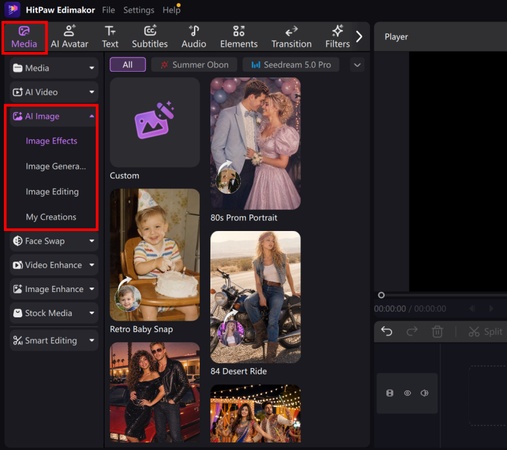
Task: Open the Filters tab
Action: point(337,37)
